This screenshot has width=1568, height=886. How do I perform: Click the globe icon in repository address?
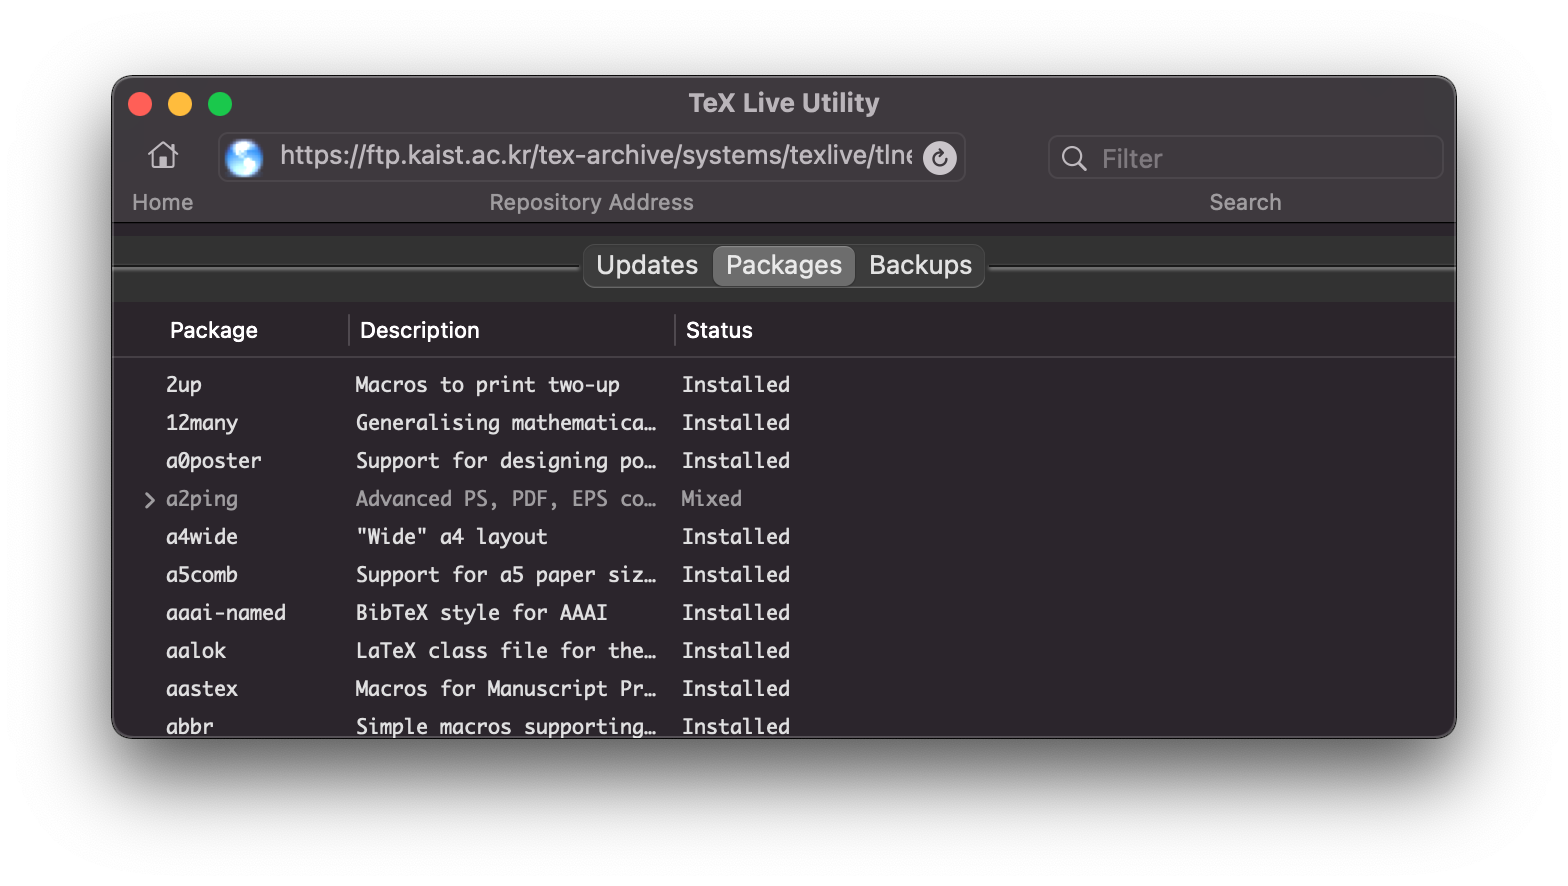point(244,157)
